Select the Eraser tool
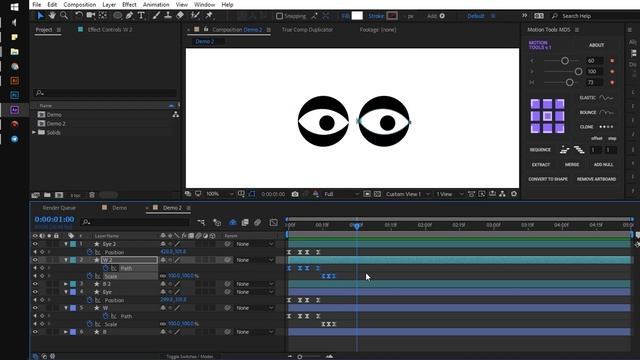640x360 pixels. click(180, 16)
